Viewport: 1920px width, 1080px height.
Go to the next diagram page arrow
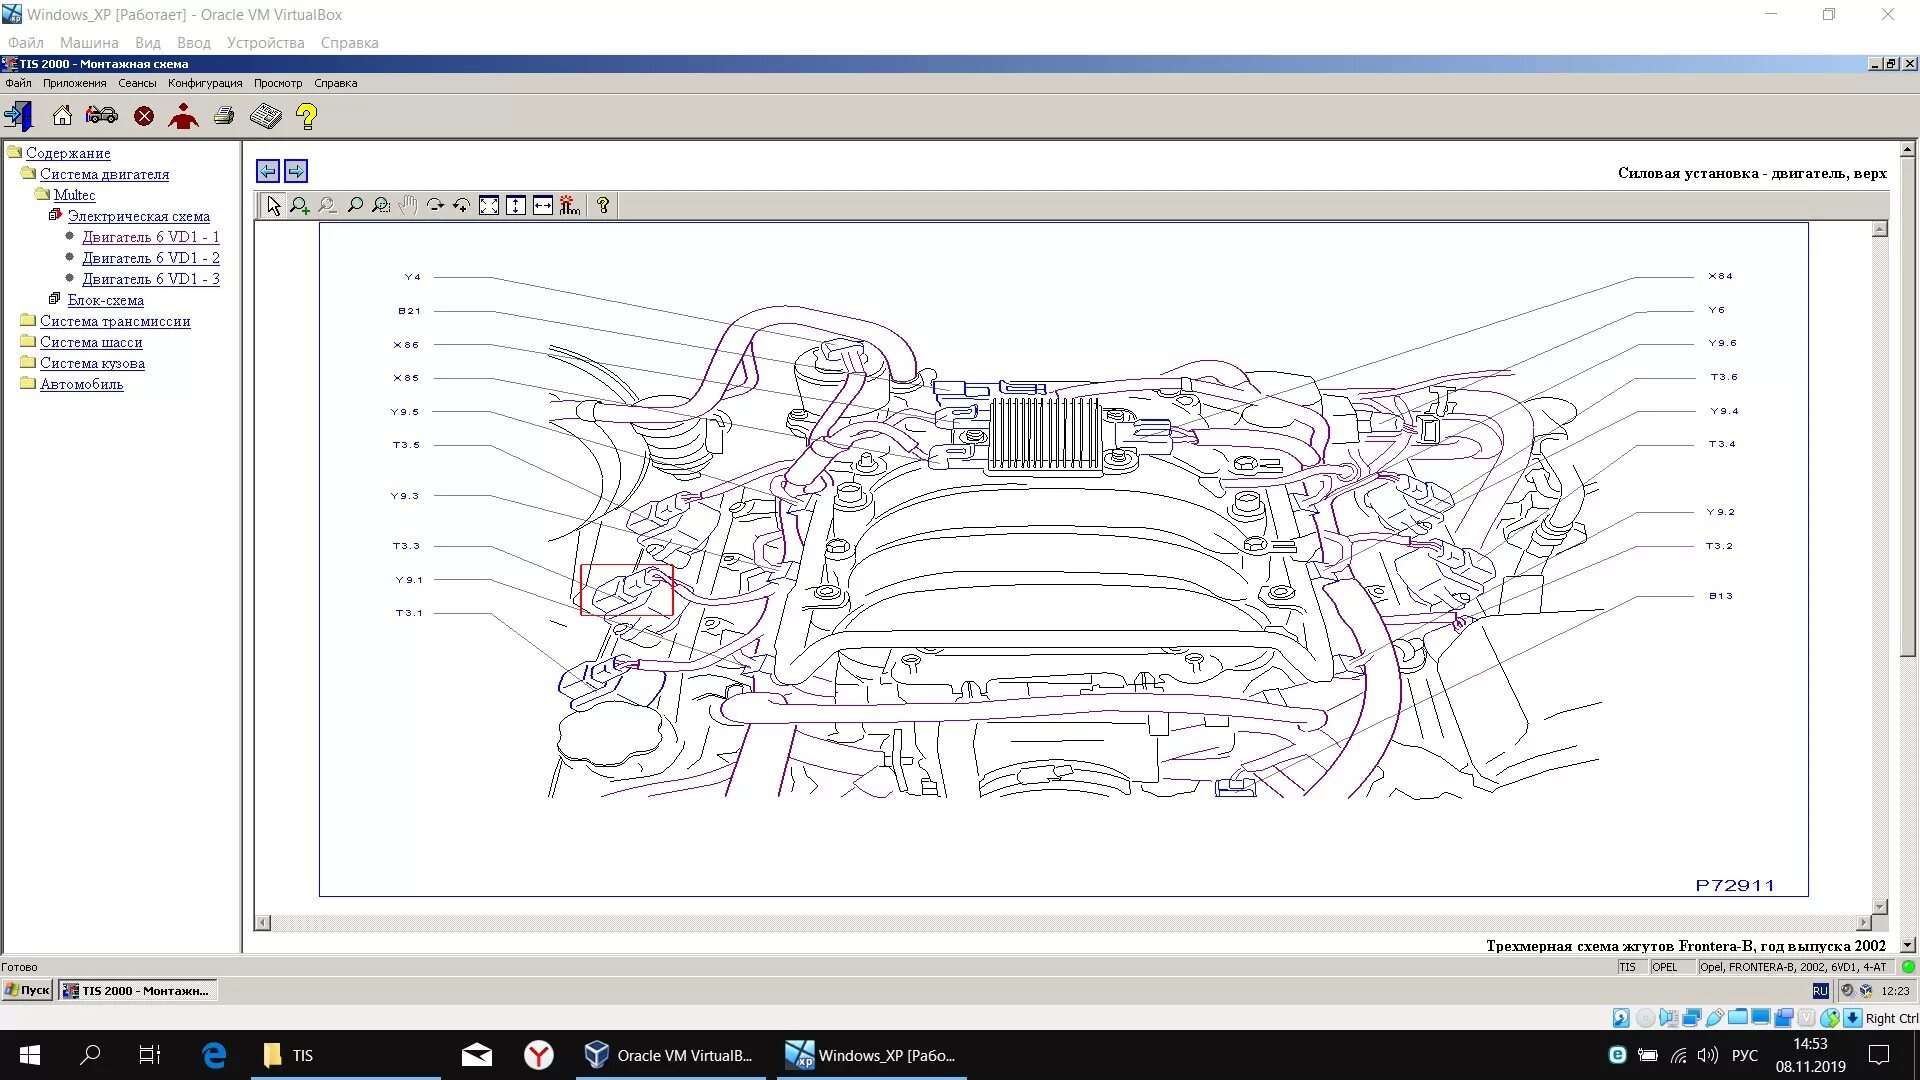(296, 171)
